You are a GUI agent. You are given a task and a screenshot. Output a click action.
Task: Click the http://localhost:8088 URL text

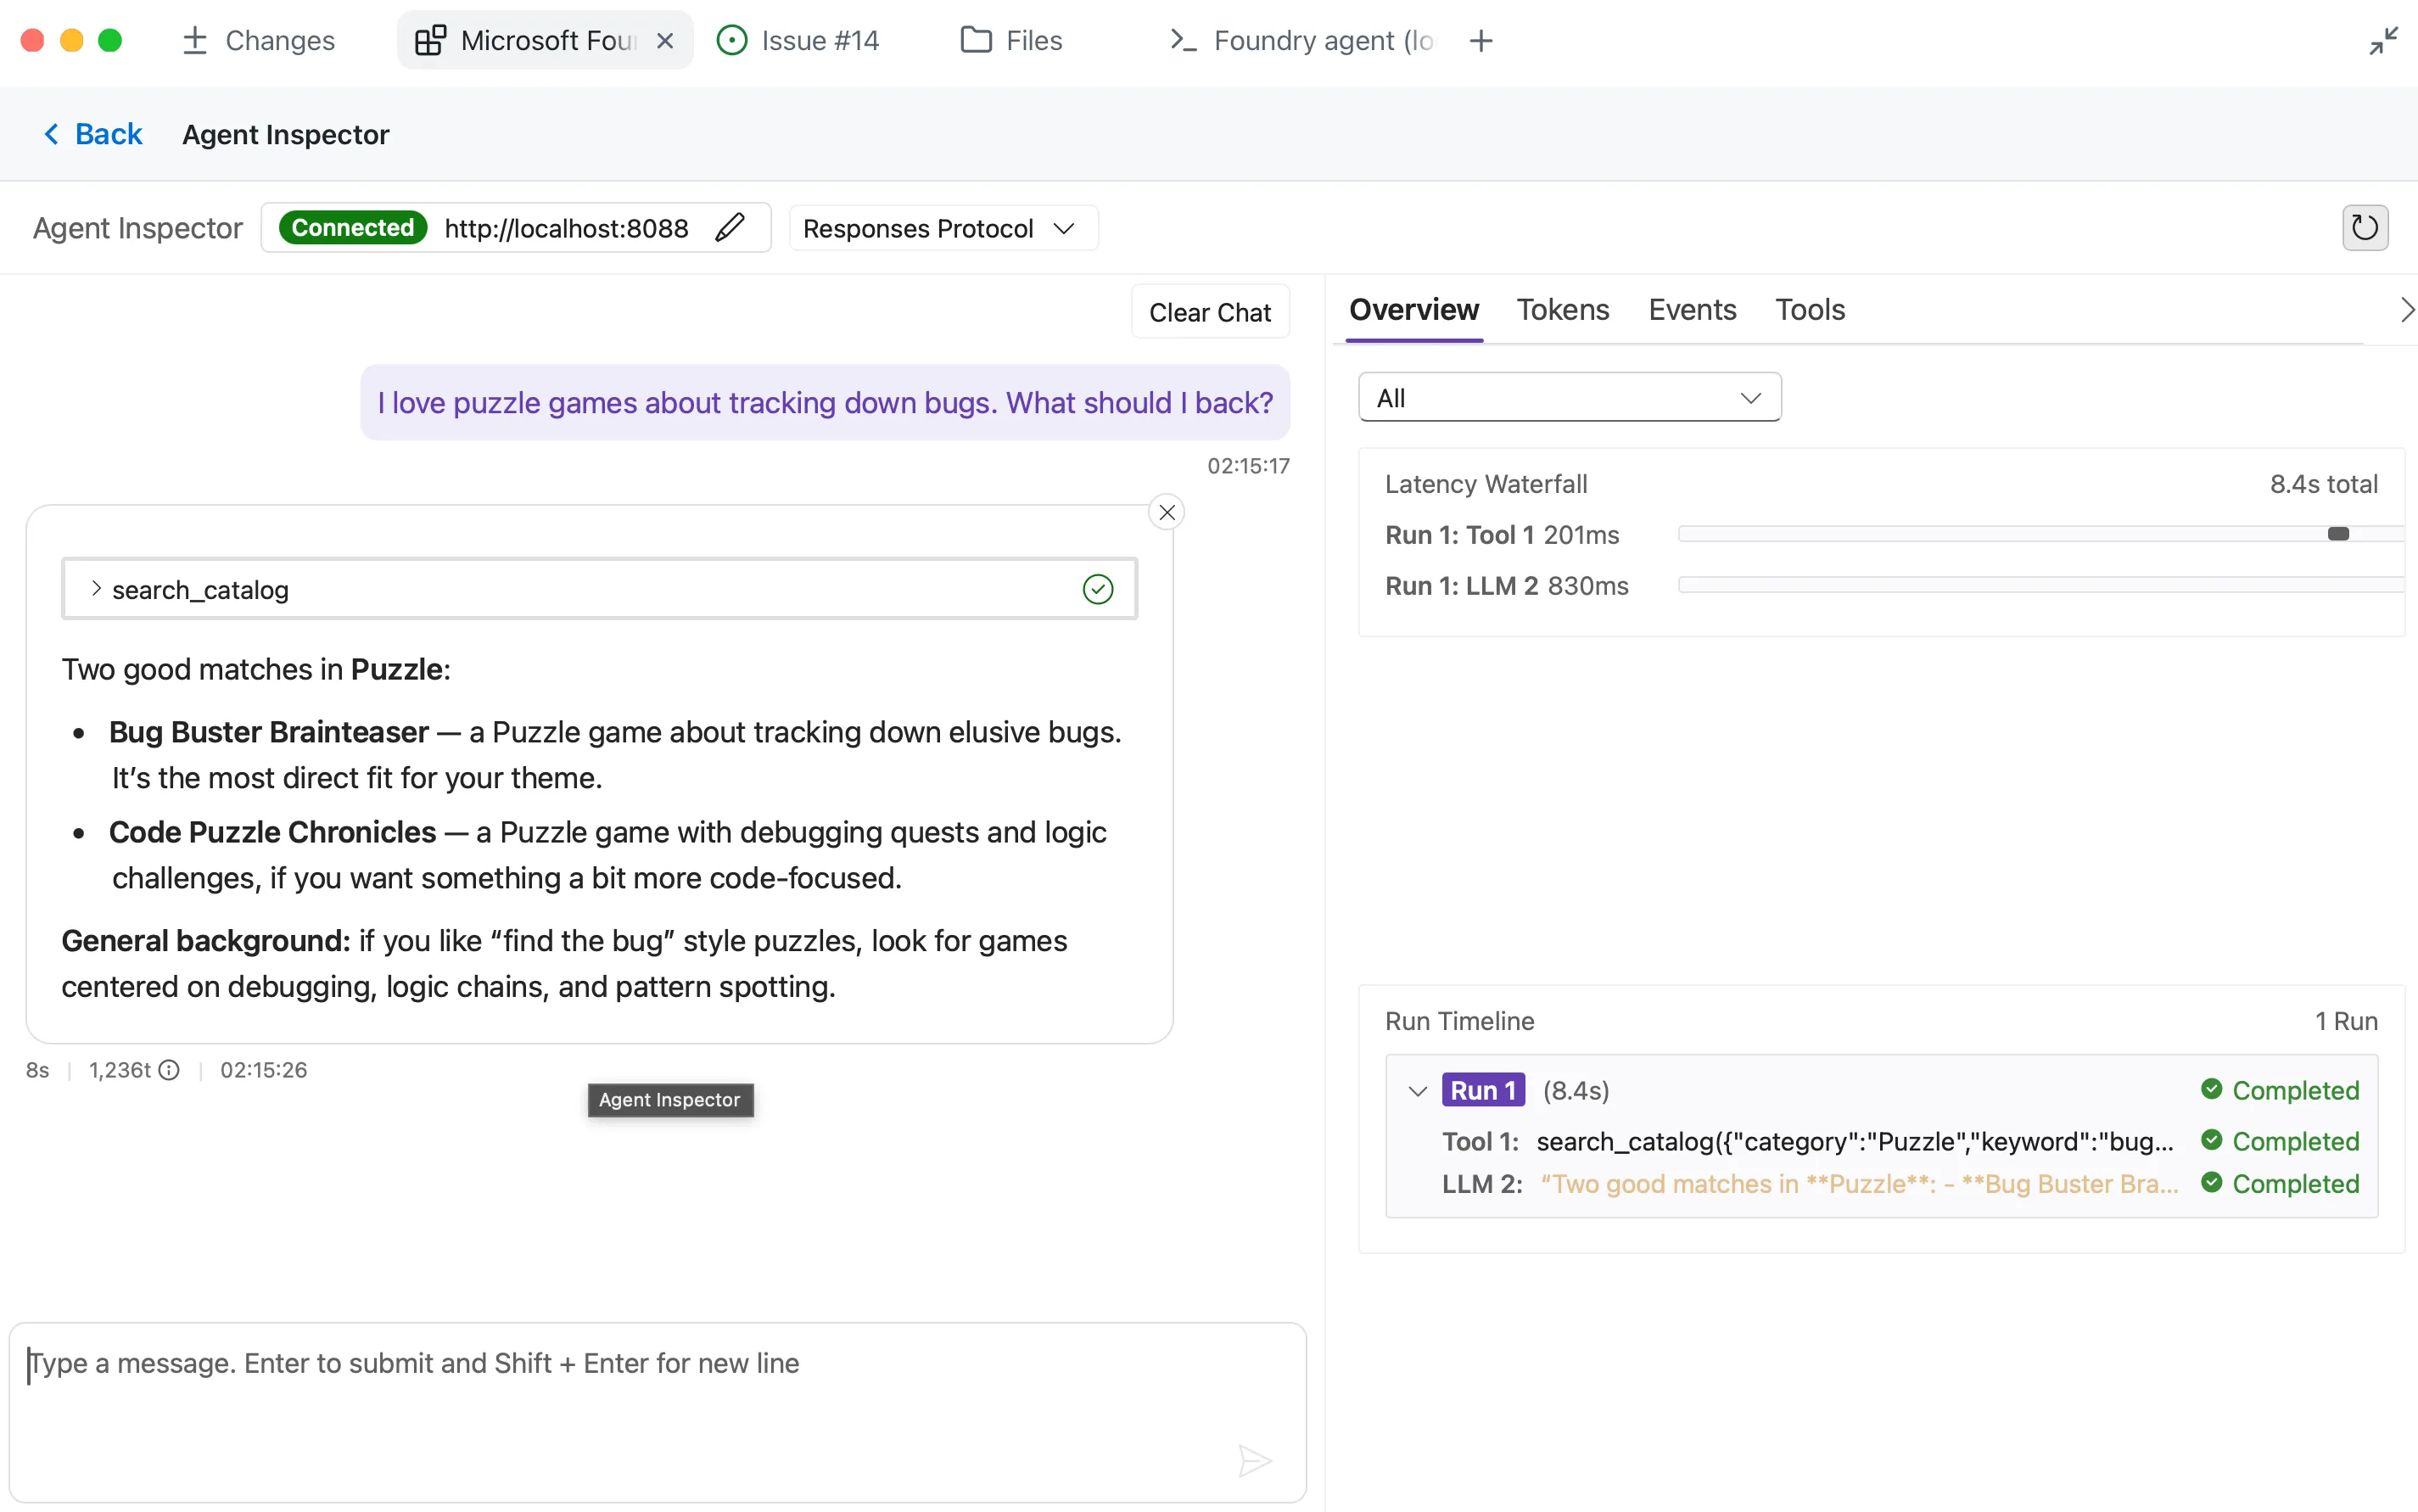click(x=566, y=229)
